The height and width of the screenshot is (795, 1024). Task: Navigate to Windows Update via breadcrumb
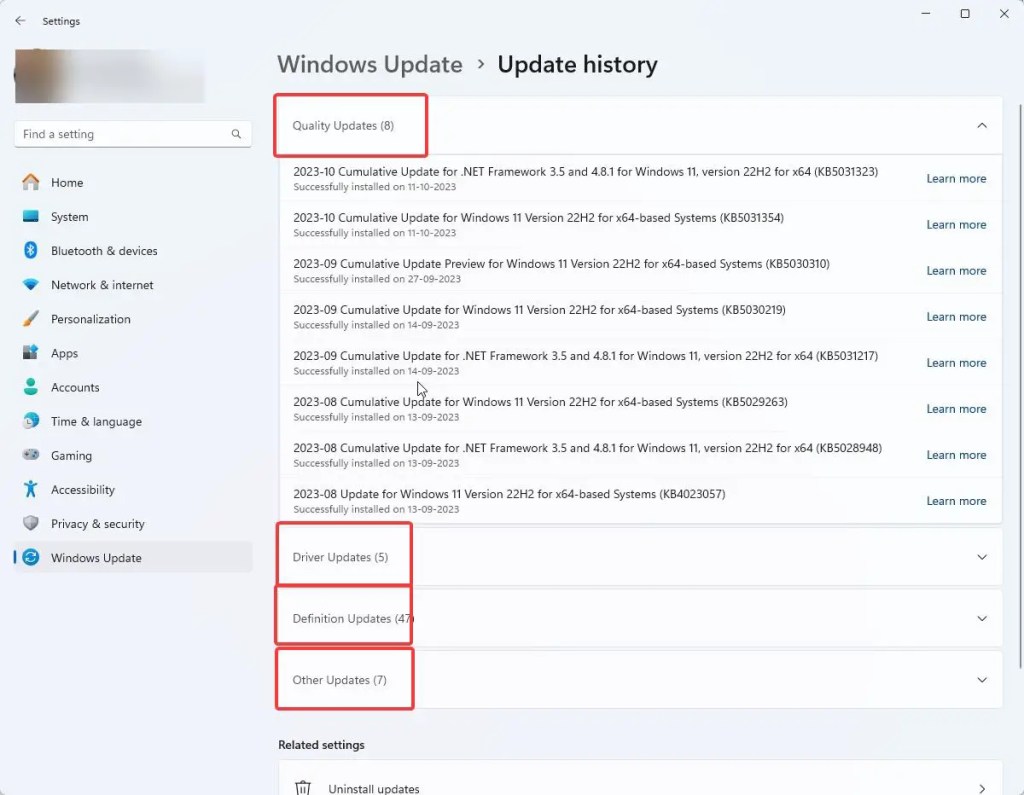[369, 64]
